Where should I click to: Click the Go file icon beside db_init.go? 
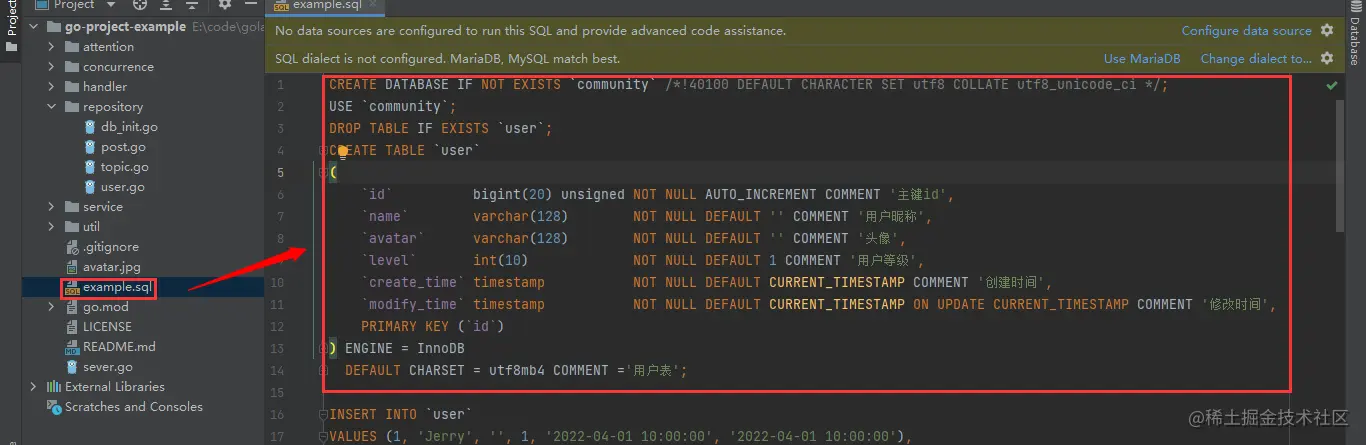[x=90, y=127]
